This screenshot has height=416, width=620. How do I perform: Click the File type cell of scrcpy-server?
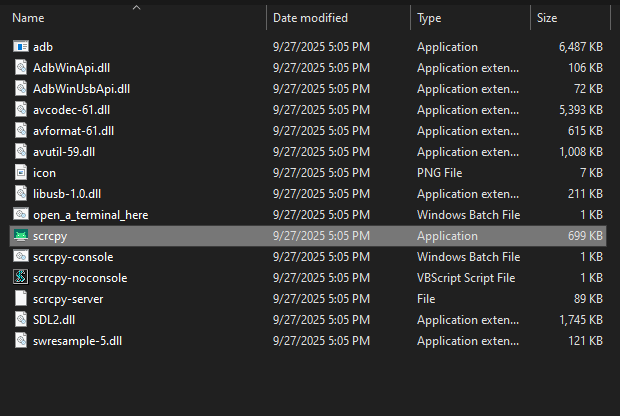click(426, 299)
